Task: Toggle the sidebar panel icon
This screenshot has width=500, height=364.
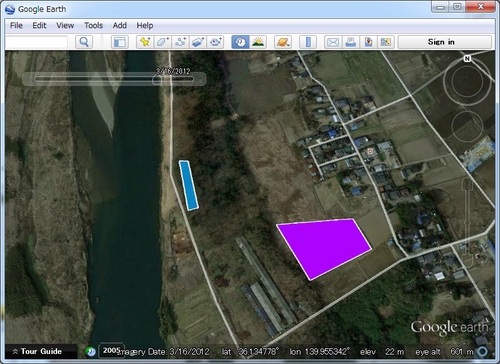Action: [120, 42]
